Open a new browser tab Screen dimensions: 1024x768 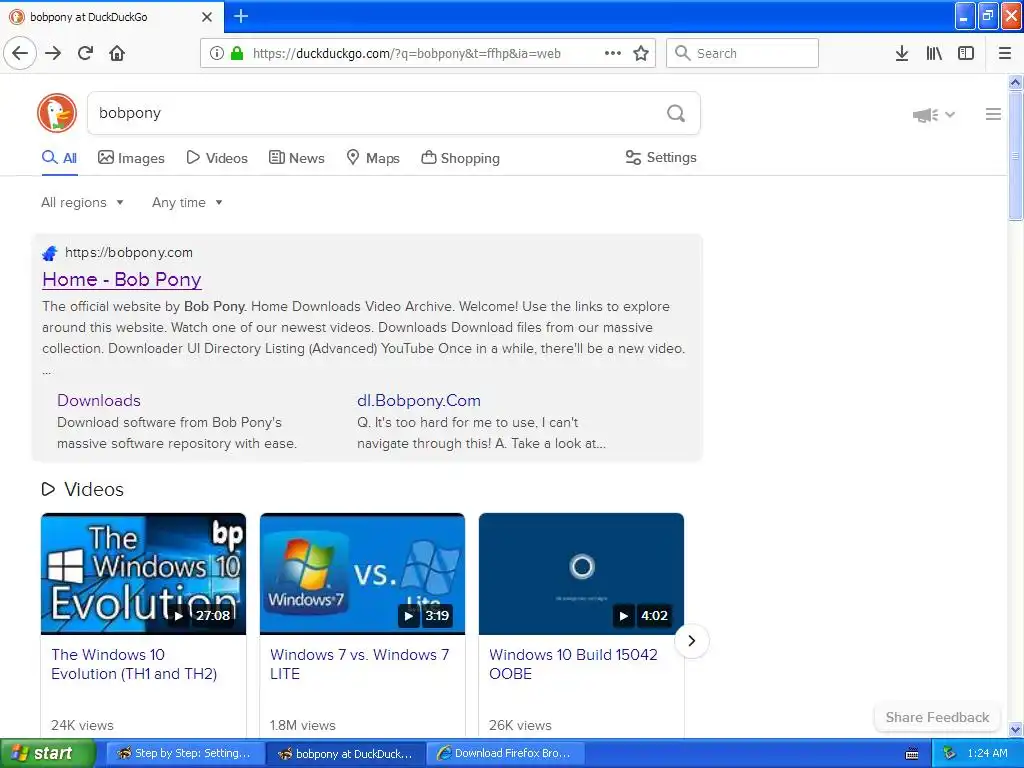pyautogui.click(x=240, y=16)
